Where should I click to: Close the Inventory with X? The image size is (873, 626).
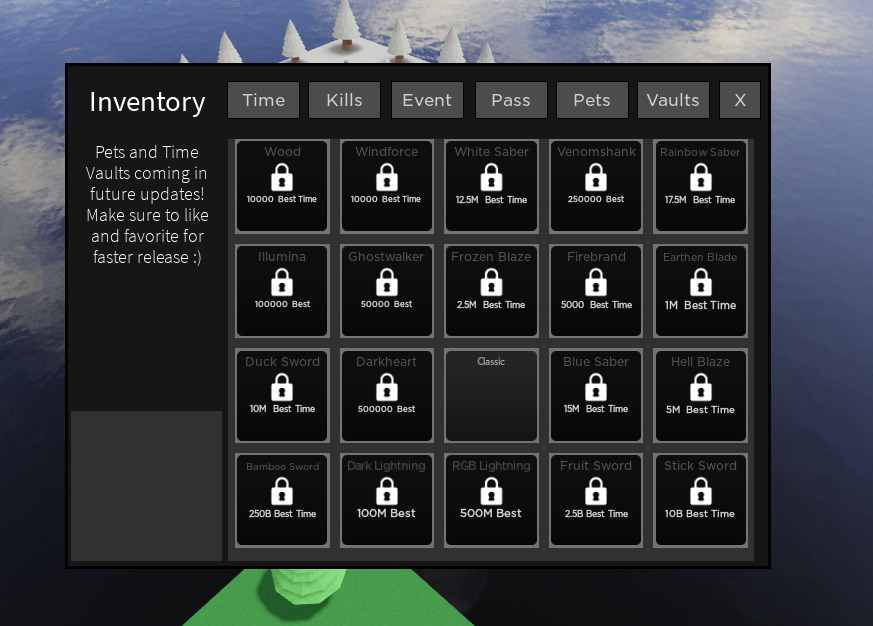coord(739,100)
